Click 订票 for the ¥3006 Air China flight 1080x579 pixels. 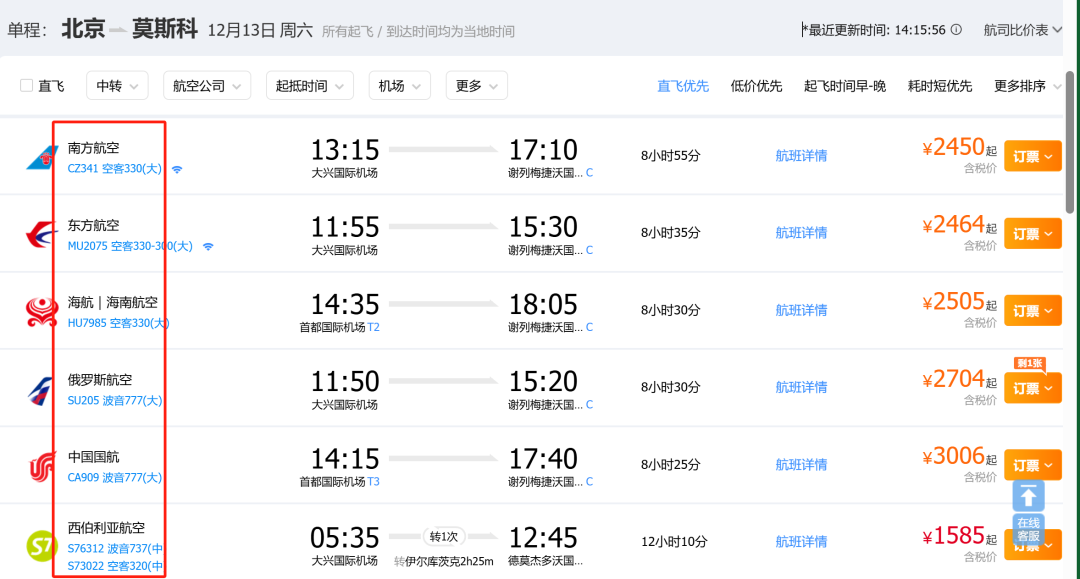coord(1032,465)
